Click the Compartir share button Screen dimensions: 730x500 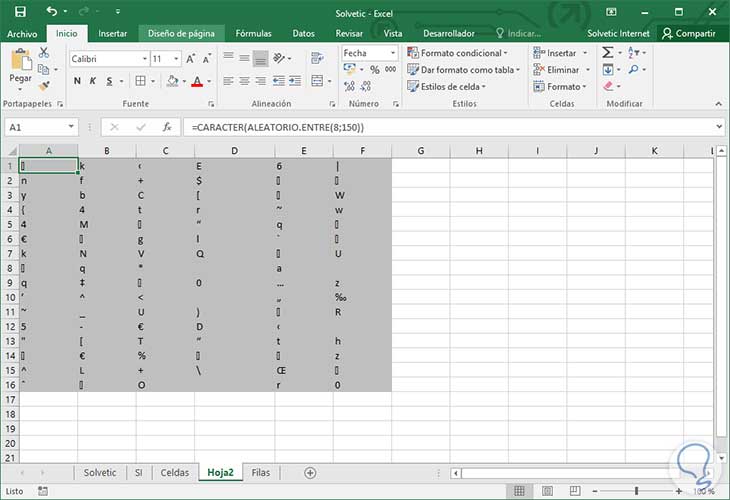(689, 34)
